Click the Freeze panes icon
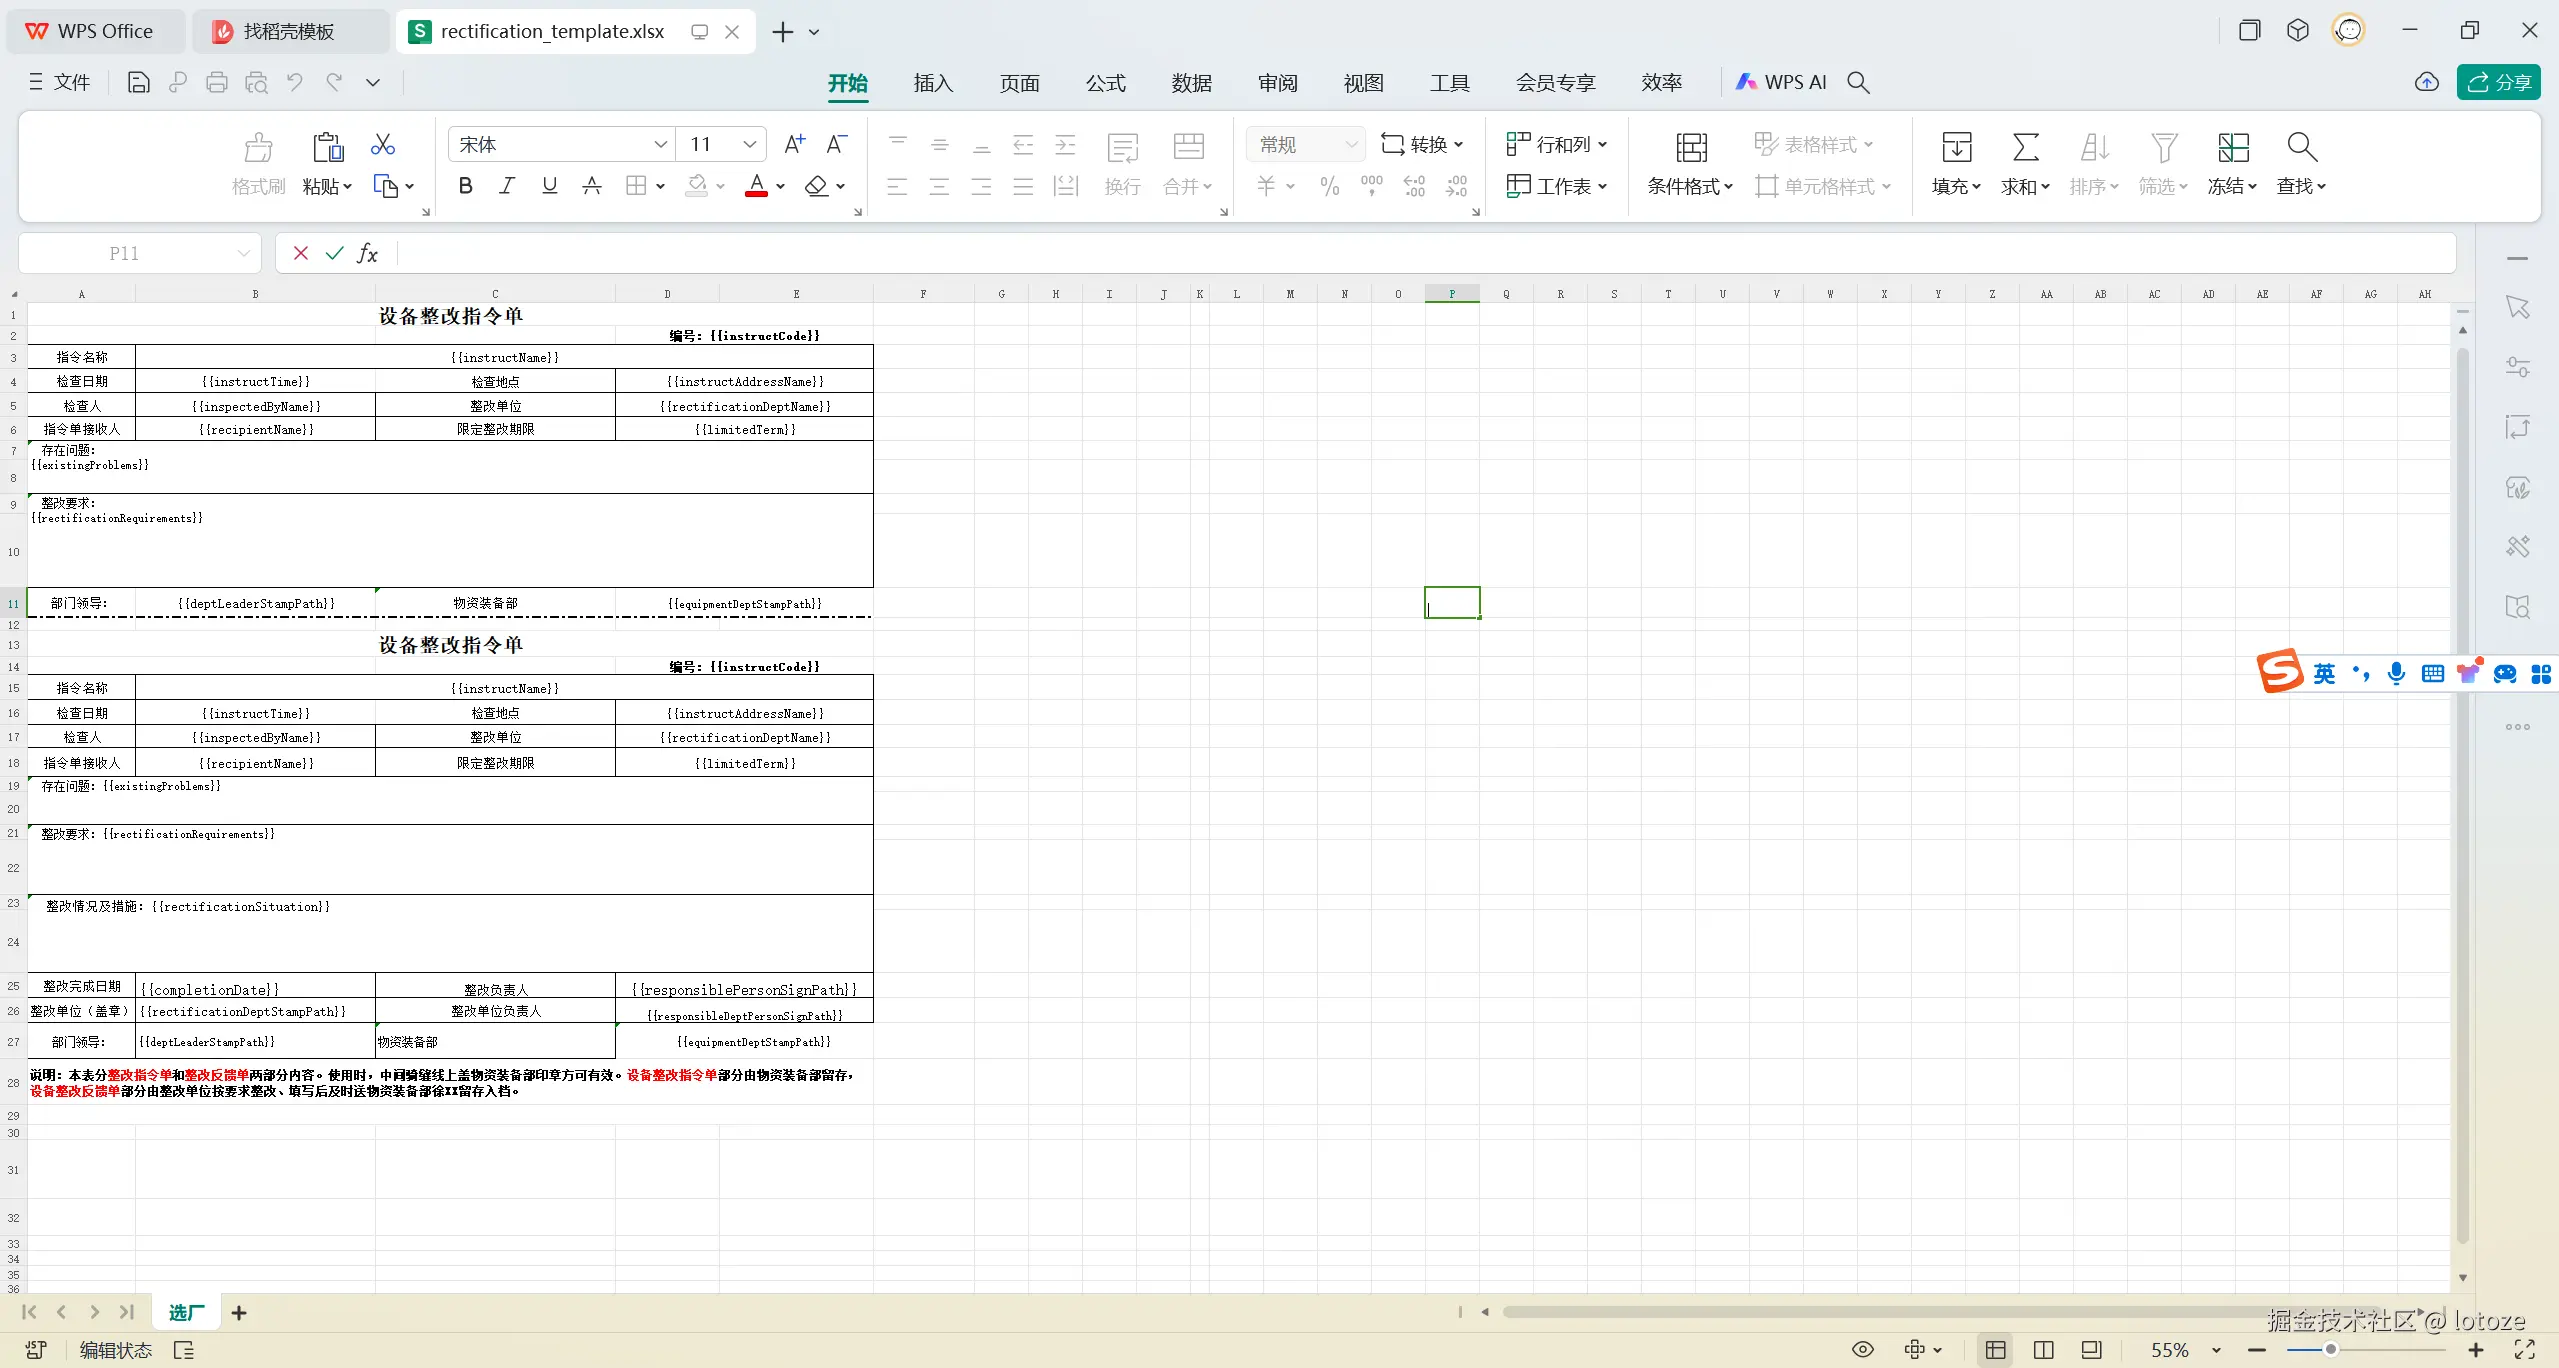 2232,148
